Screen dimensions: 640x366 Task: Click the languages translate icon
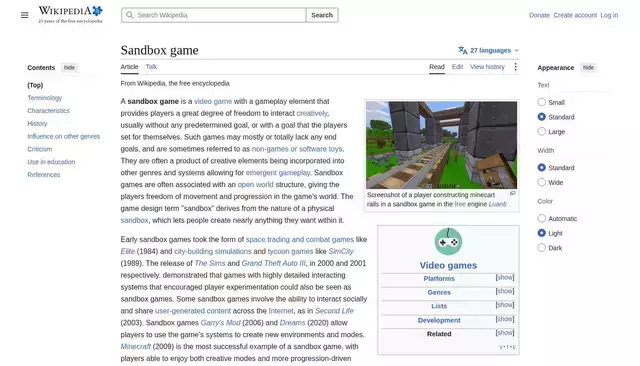point(462,50)
